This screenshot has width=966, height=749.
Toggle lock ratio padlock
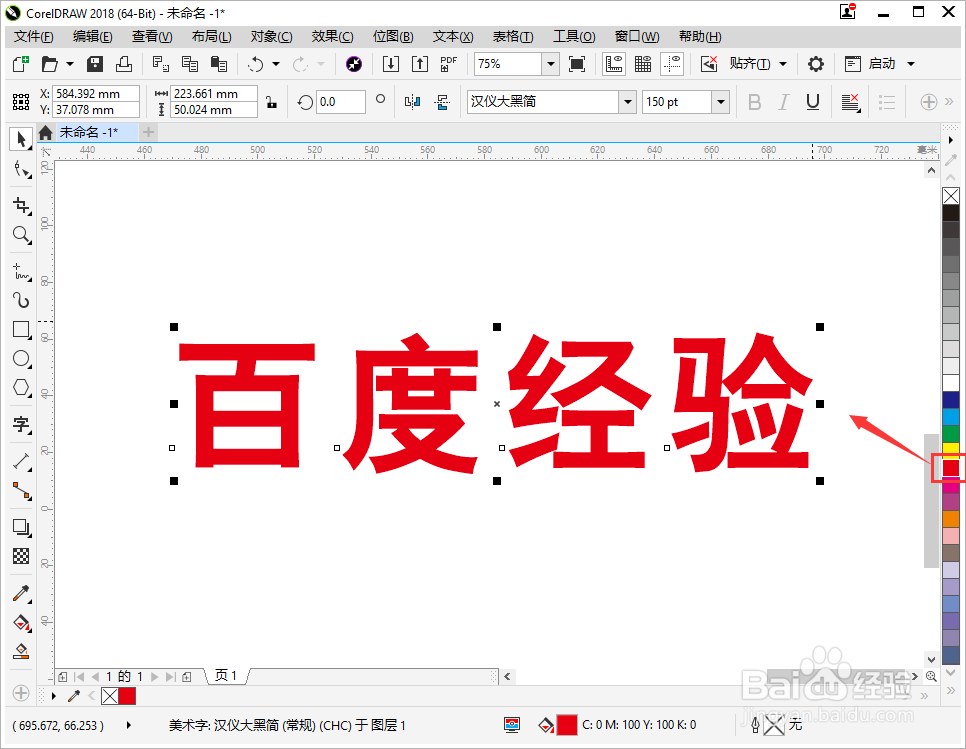pyautogui.click(x=271, y=102)
